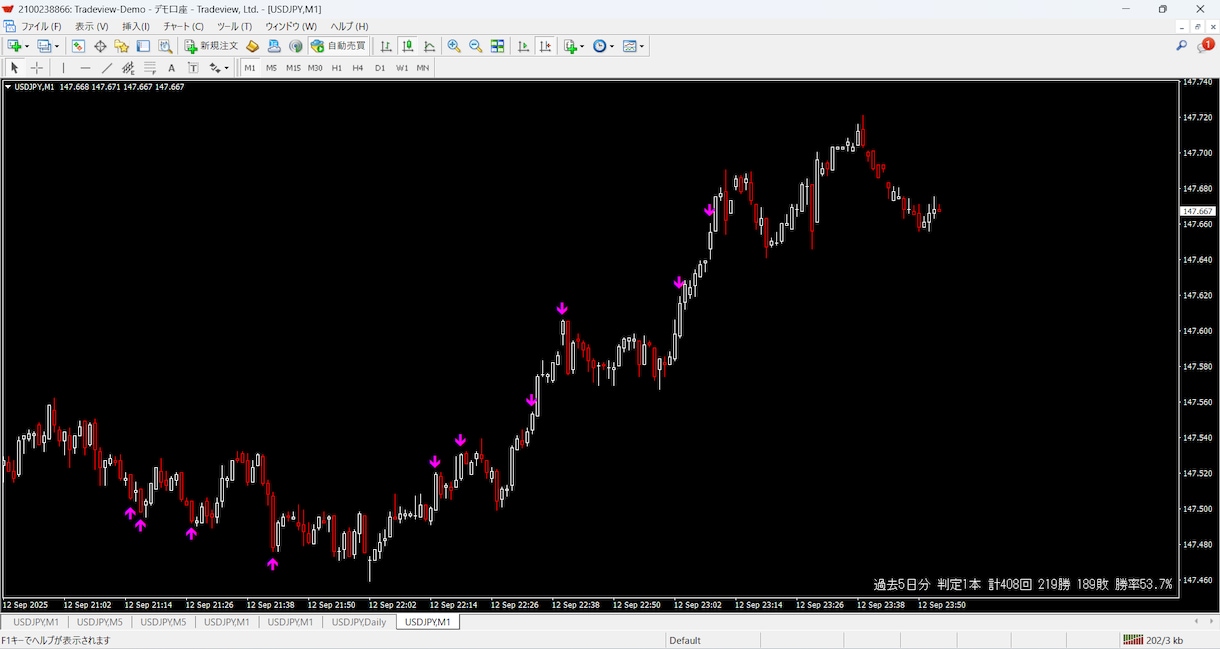Click the 自動売買 auto trading button

point(339,46)
